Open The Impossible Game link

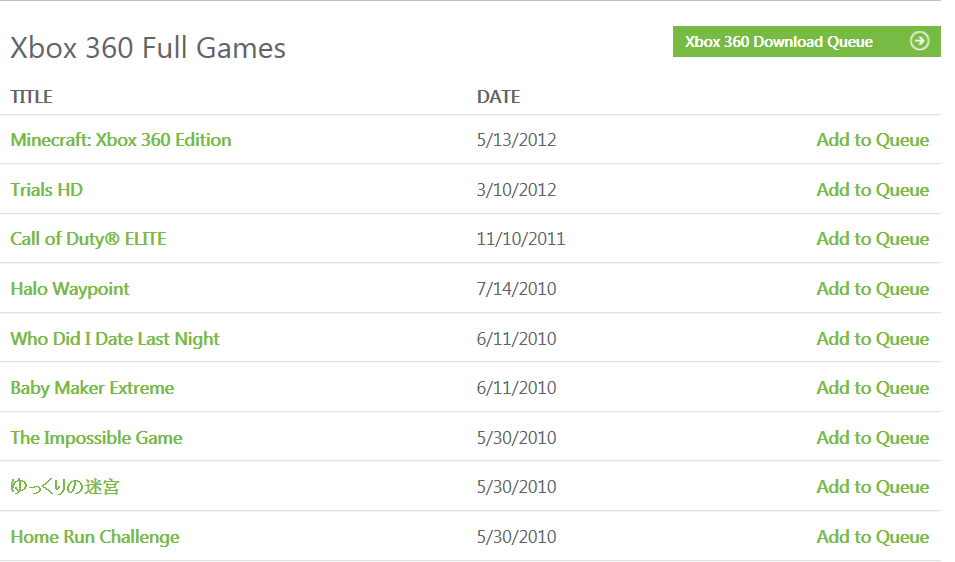click(x=96, y=438)
